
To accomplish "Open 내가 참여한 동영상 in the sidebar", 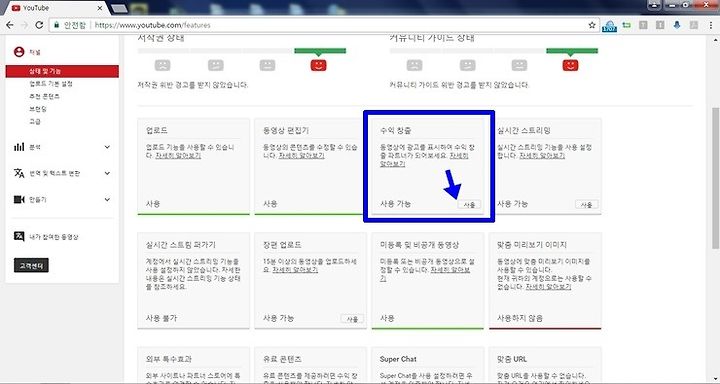I will [x=54, y=237].
